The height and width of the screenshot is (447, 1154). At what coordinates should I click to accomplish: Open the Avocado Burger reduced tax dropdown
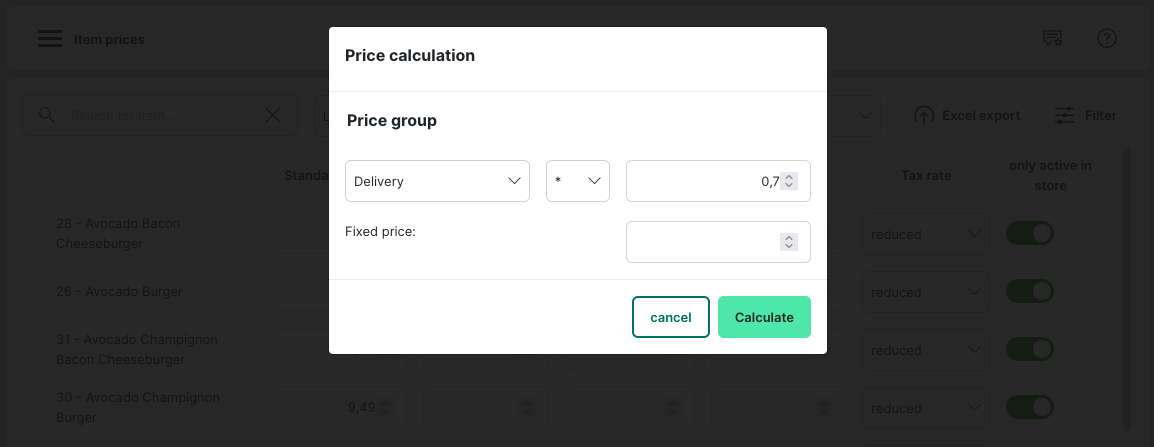pos(924,292)
